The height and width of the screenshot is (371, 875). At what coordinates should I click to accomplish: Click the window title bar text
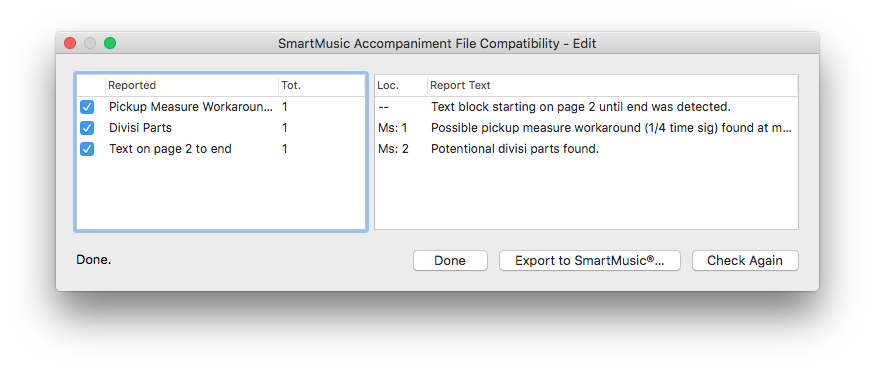(x=437, y=43)
